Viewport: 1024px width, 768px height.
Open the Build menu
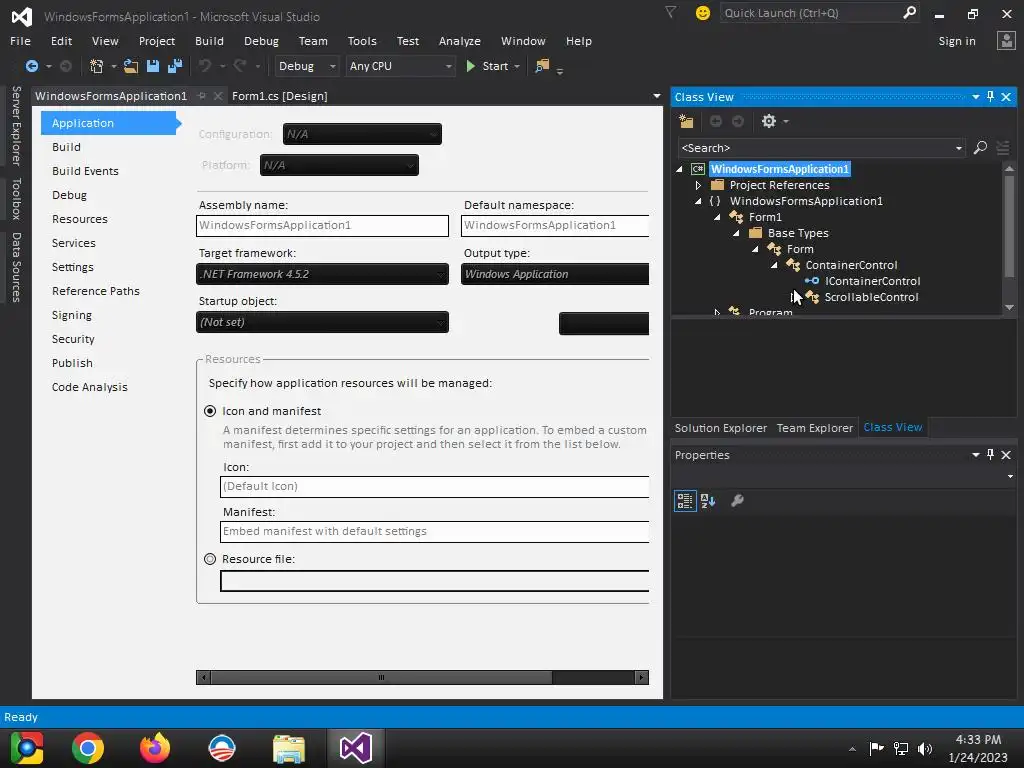209,40
